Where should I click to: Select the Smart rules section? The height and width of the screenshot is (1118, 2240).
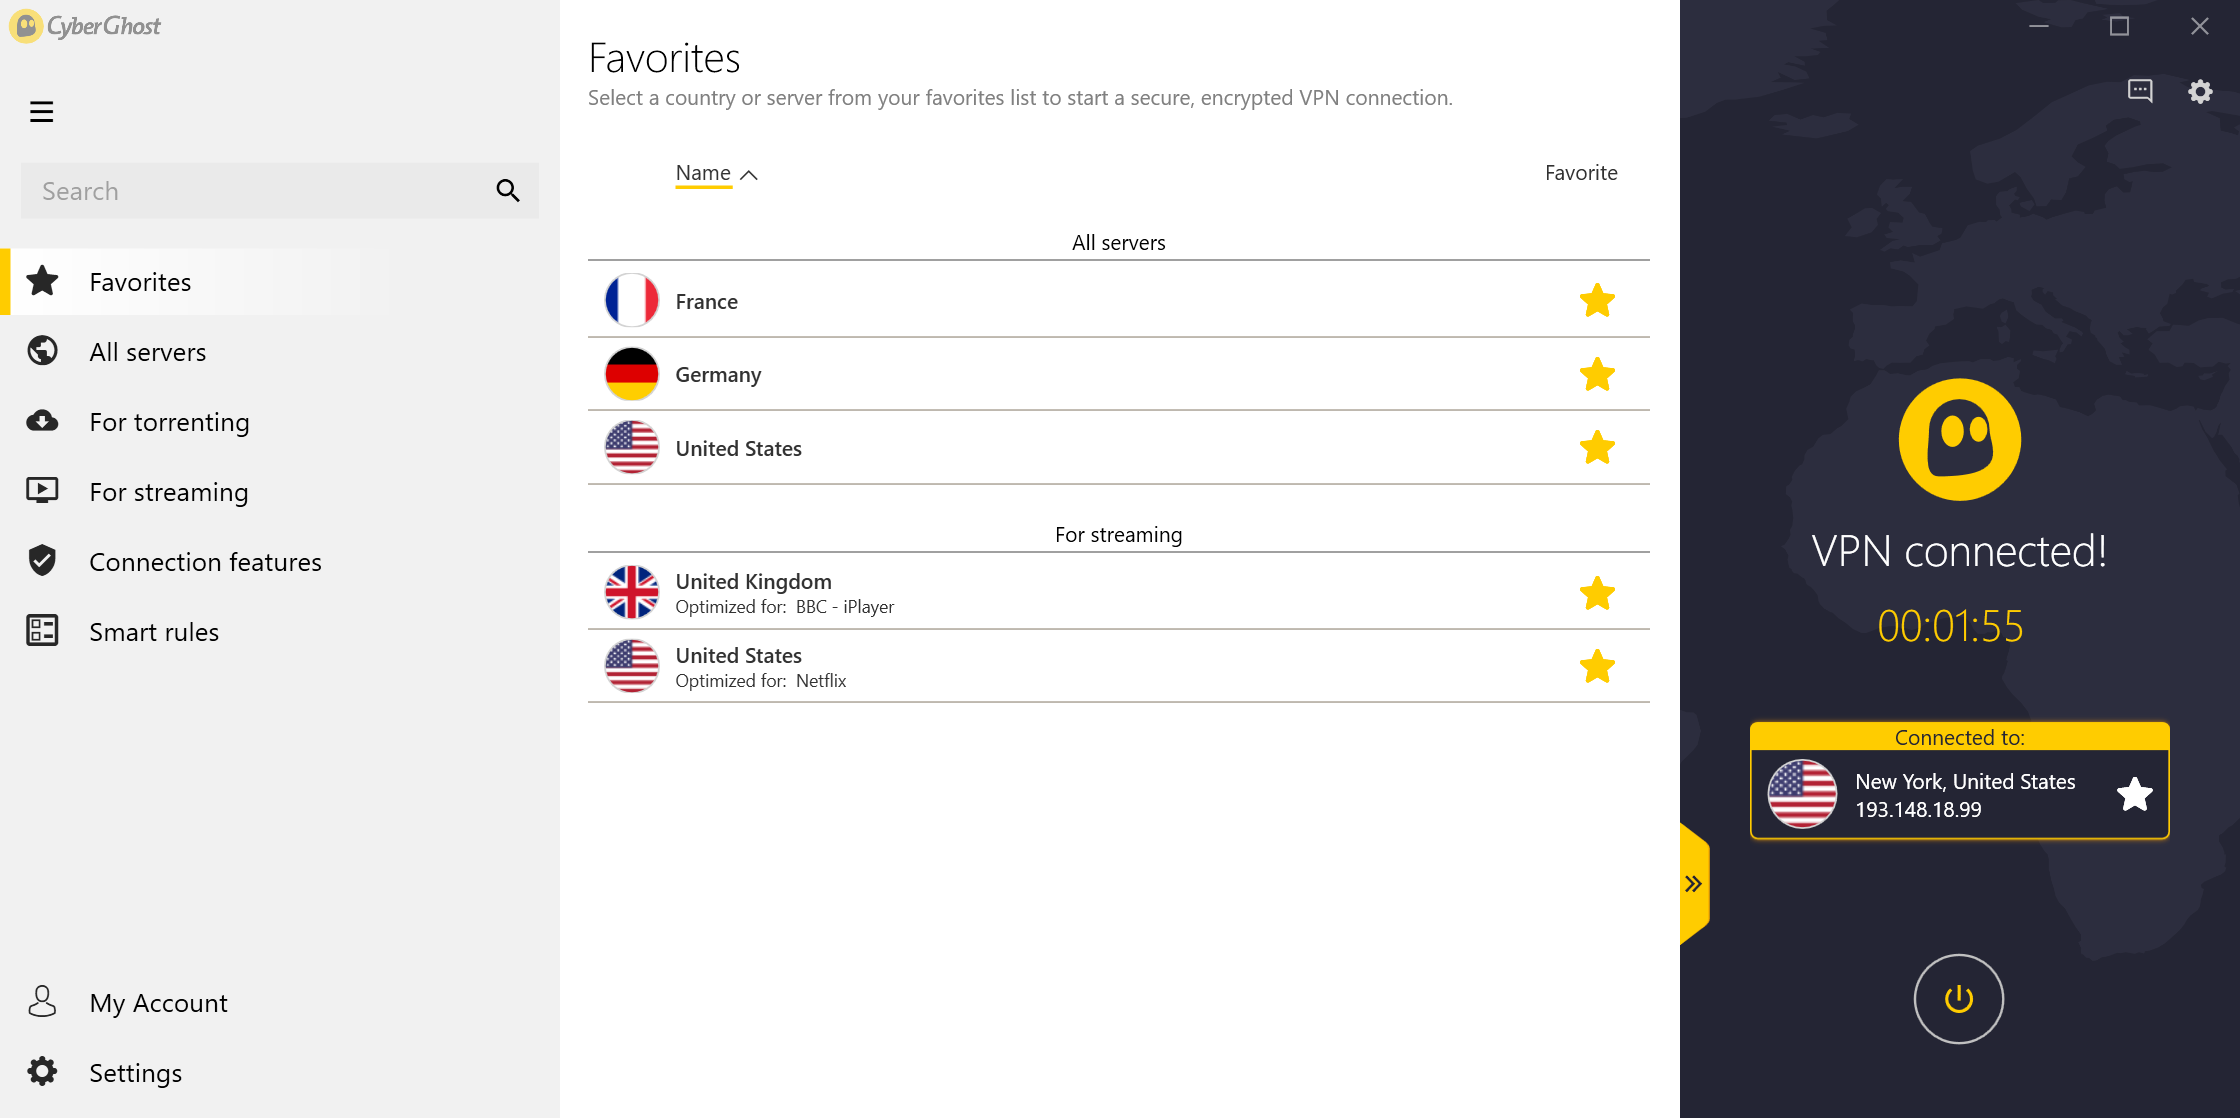click(x=154, y=631)
